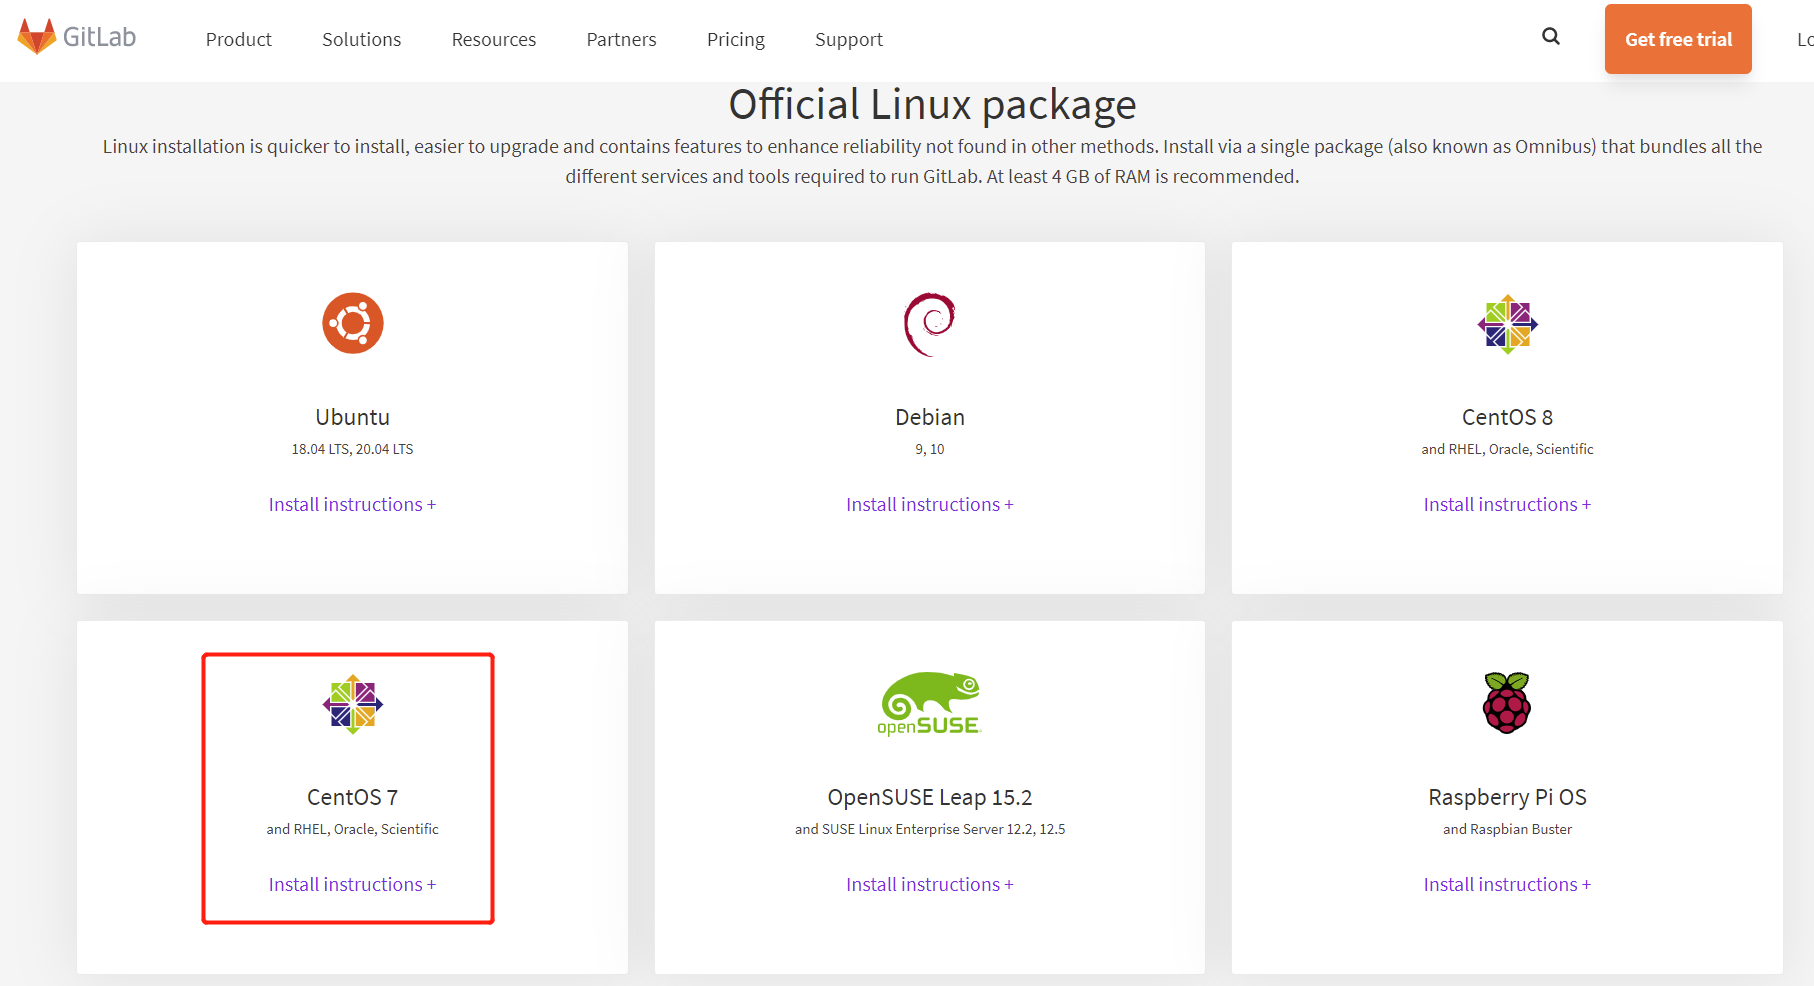
Task: Click the '18.04 LTS, 20.04 LTS' text
Action: pyautogui.click(x=352, y=449)
